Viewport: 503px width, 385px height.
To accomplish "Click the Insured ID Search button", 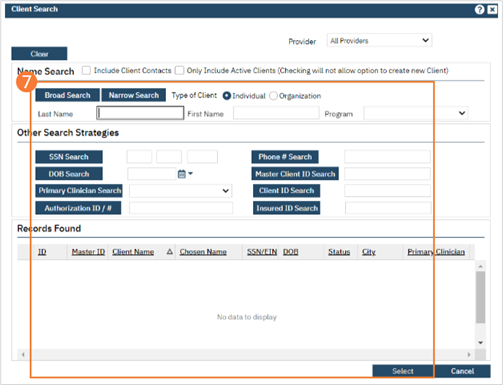I will (x=287, y=208).
